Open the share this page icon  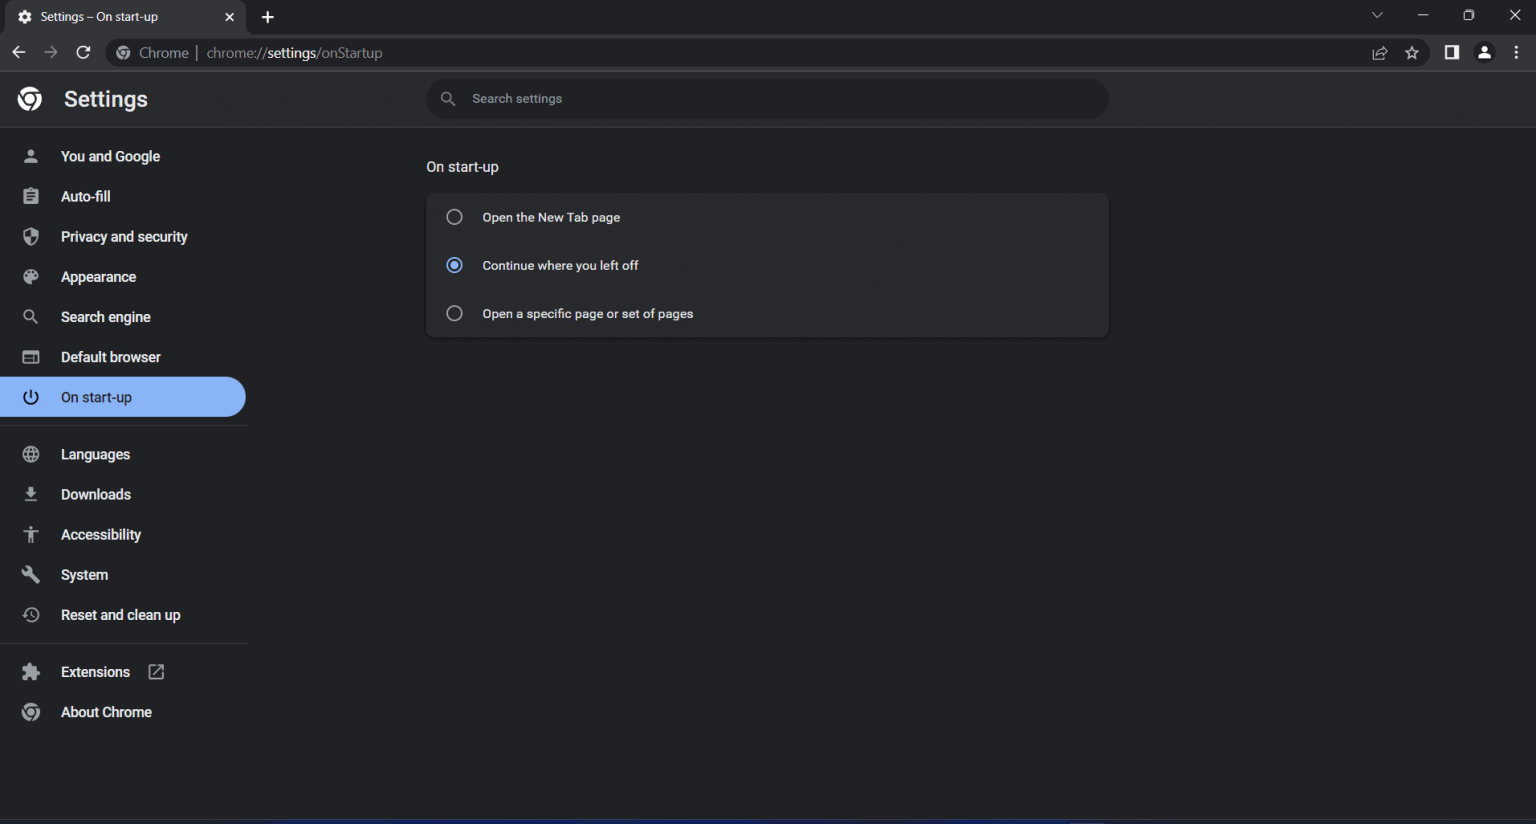click(x=1380, y=53)
